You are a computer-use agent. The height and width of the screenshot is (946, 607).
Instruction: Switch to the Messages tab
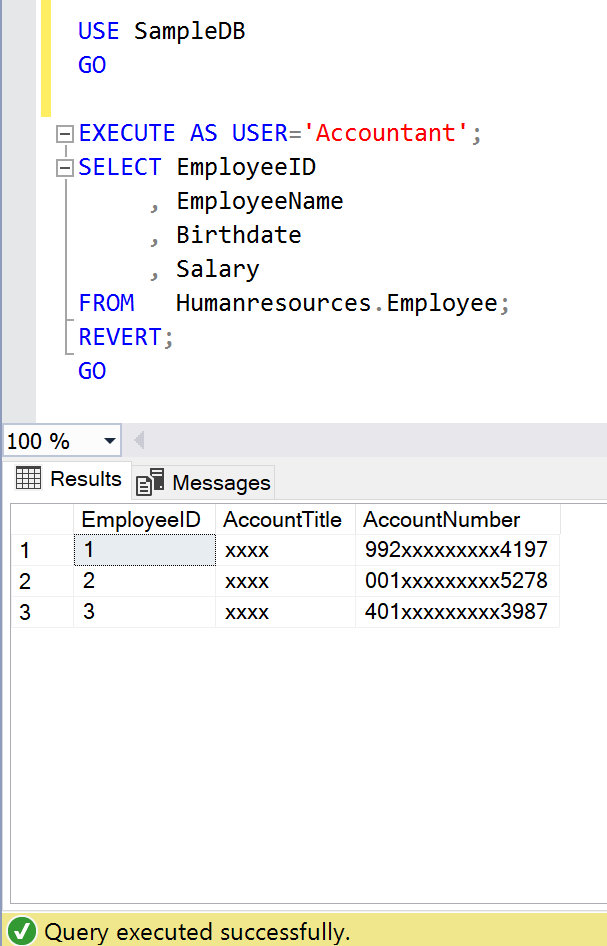204,483
